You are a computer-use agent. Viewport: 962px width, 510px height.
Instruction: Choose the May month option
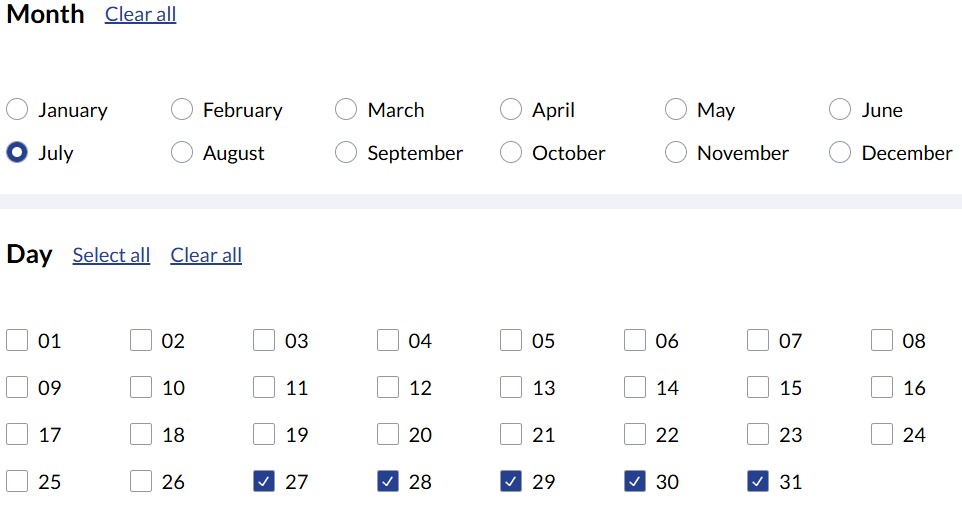676,110
